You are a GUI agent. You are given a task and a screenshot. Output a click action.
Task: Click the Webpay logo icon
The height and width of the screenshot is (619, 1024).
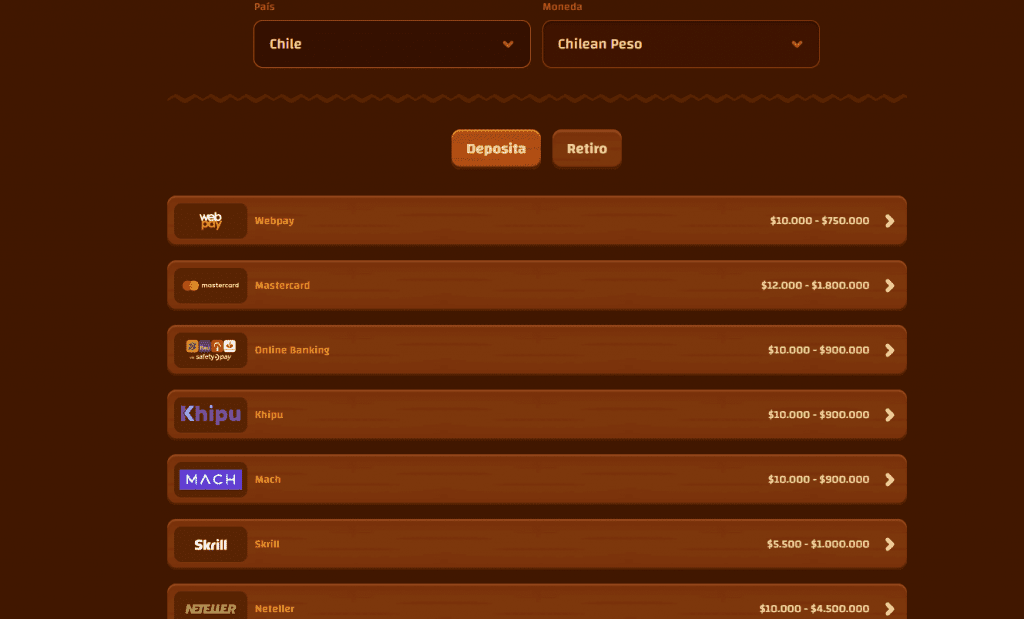[x=210, y=221]
